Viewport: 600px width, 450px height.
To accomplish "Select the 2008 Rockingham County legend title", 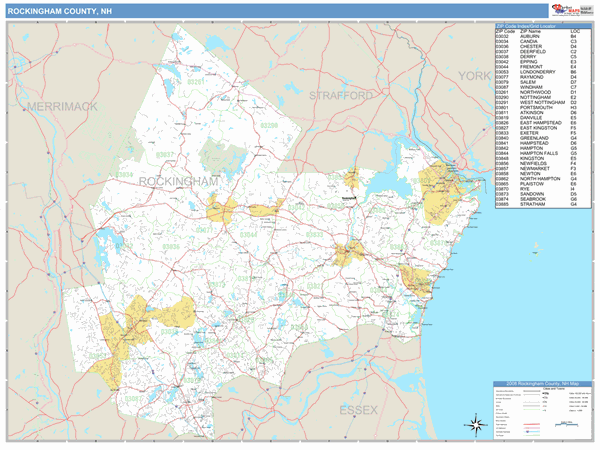I will pyautogui.click(x=543, y=384).
